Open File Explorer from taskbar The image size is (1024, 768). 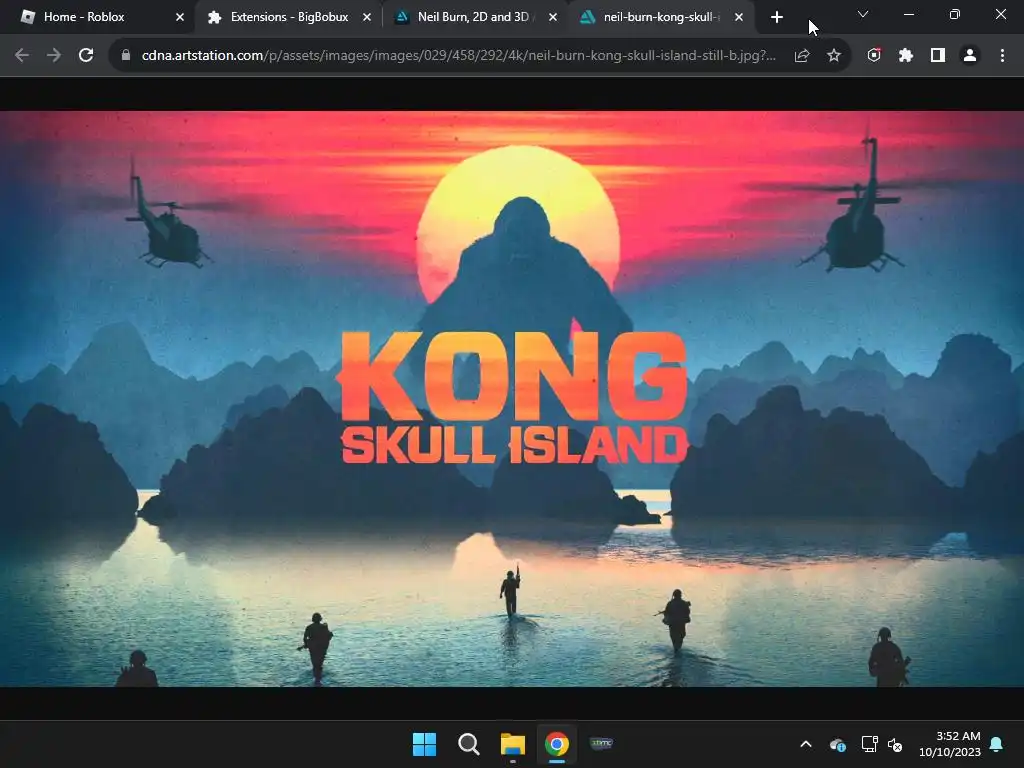click(x=513, y=744)
